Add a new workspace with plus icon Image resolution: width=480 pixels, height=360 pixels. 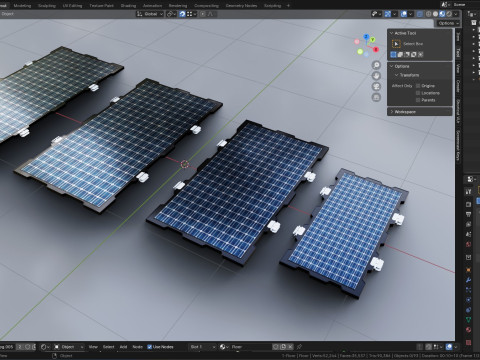(288, 5)
